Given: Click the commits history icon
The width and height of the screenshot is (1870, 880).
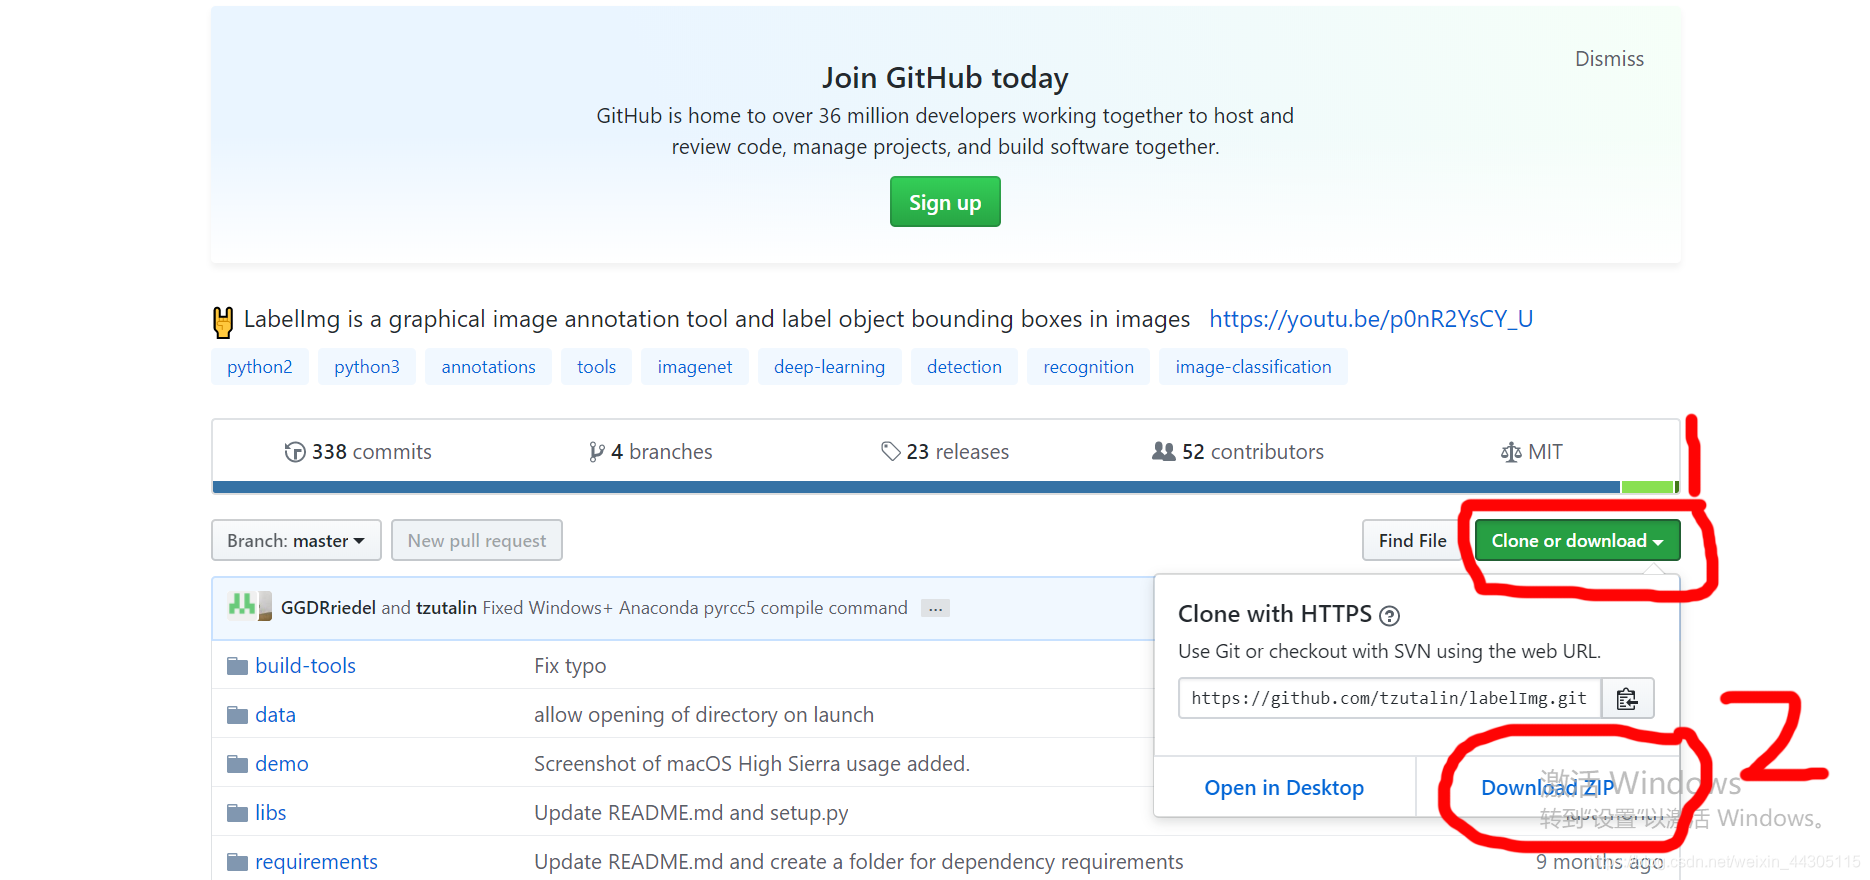Looking at the screenshot, I should (295, 452).
